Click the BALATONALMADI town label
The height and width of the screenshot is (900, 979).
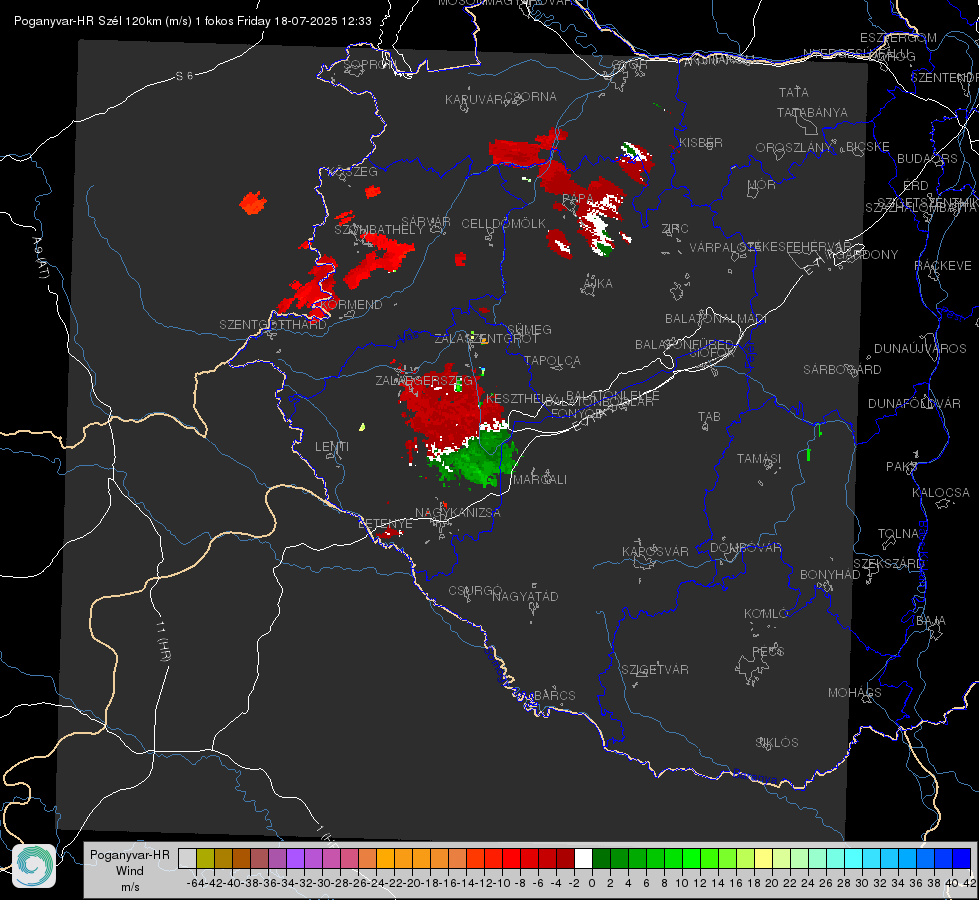pyautogui.click(x=716, y=318)
